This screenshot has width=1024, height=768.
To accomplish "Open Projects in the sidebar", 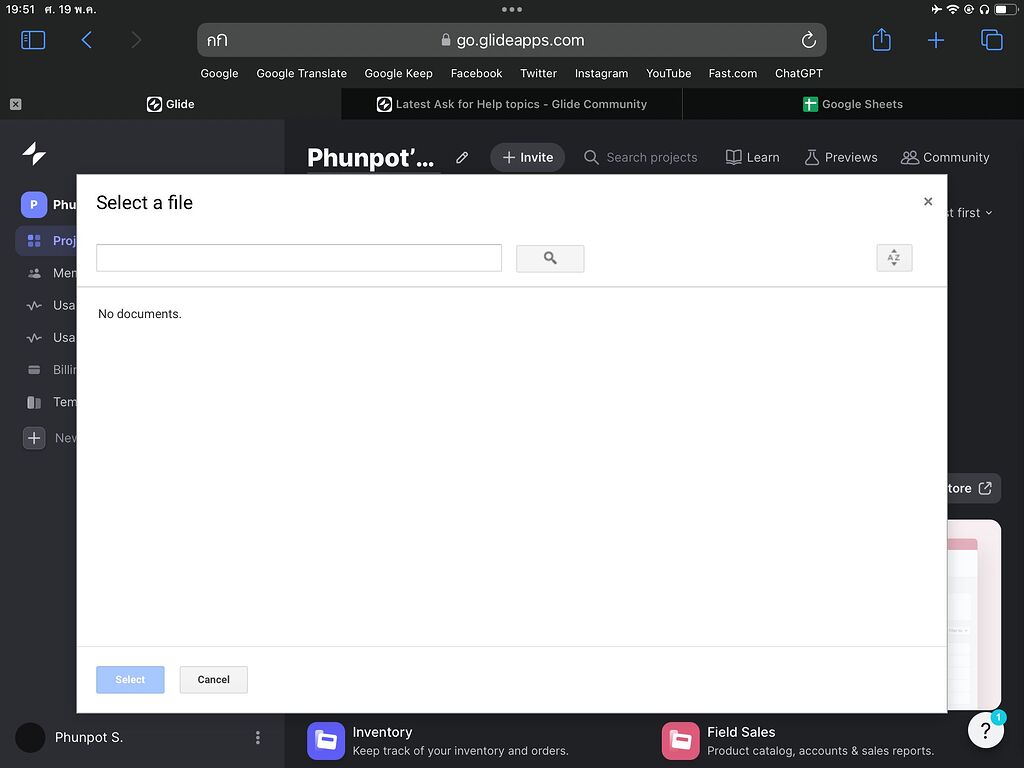I will [34, 240].
